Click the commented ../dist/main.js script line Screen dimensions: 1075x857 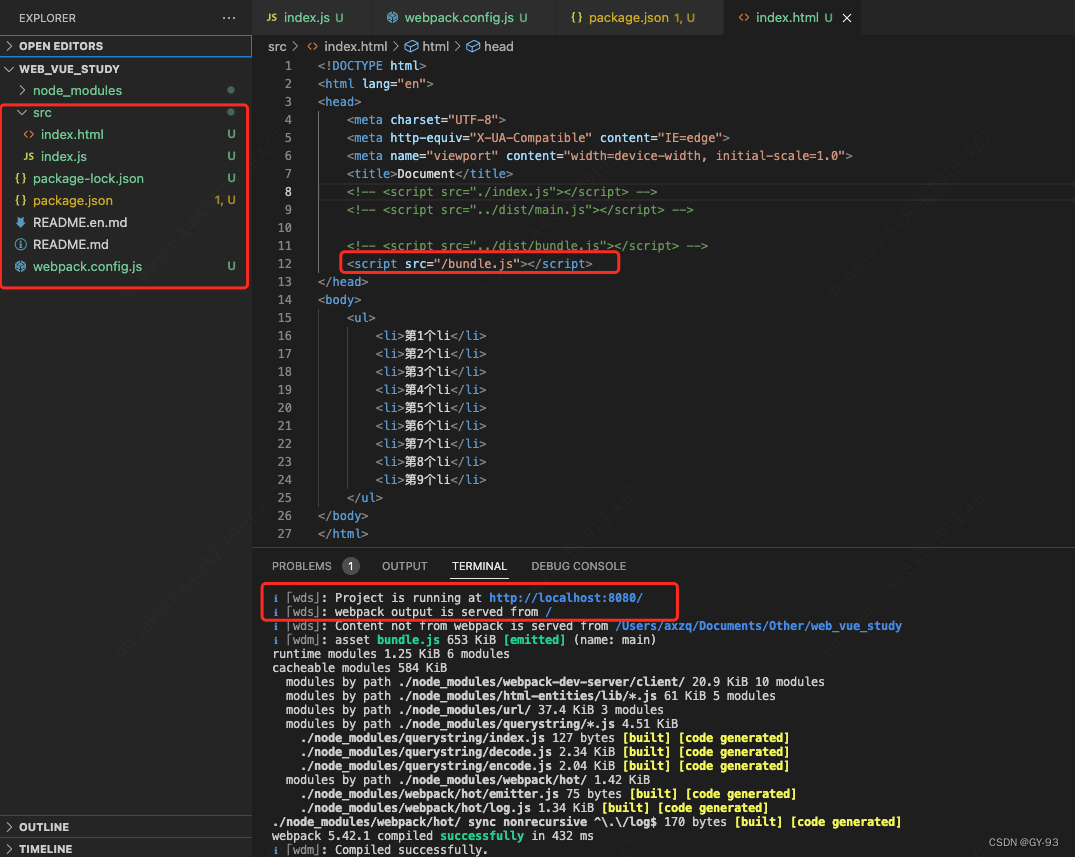pos(520,210)
